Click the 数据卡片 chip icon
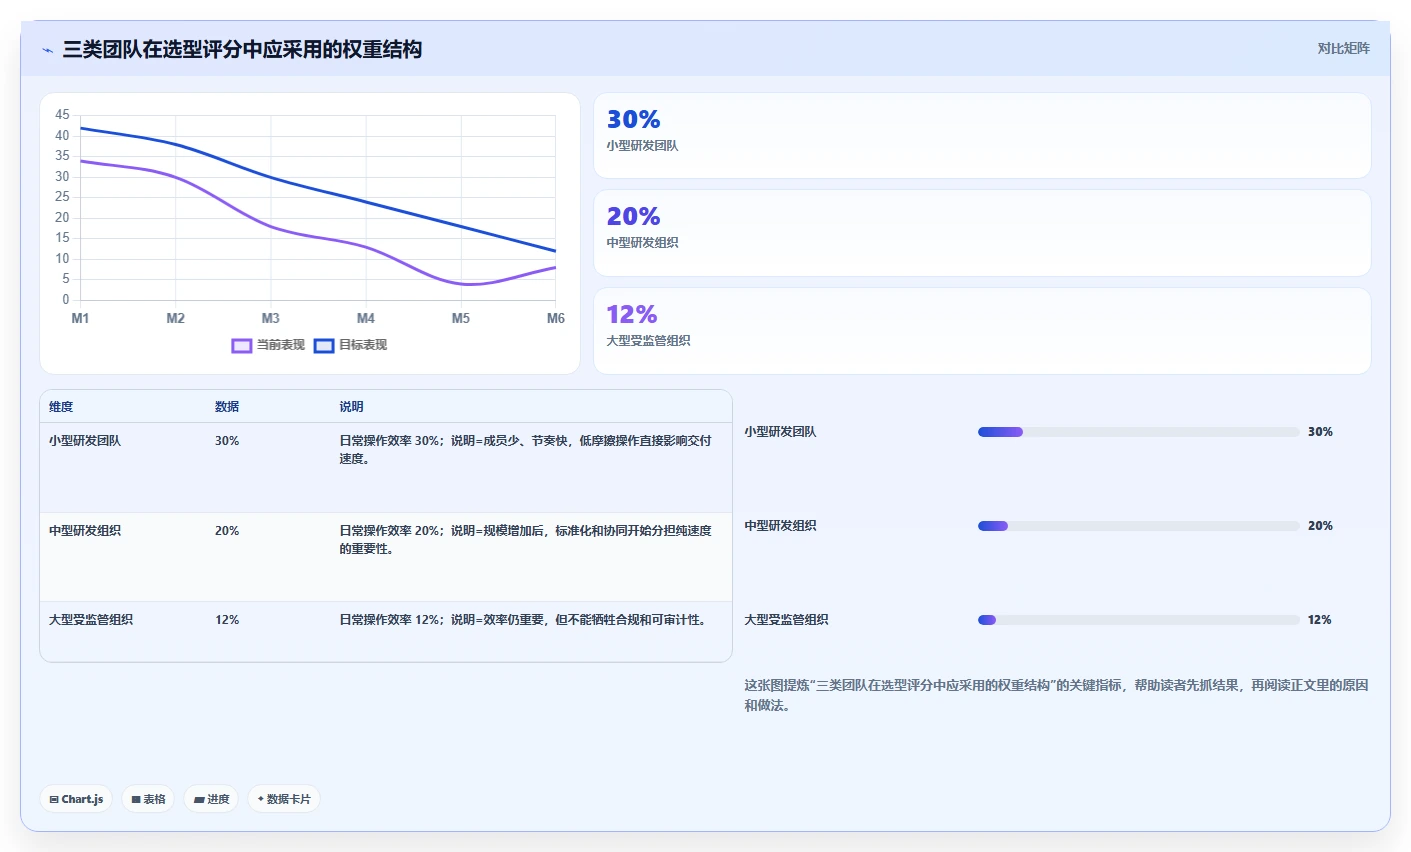The image size is (1411, 852). click(x=261, y=799)
